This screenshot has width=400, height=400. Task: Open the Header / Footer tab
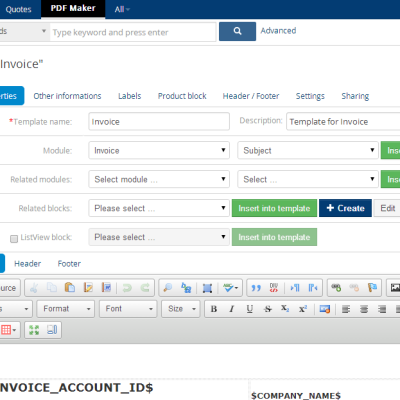pos(251,96)
